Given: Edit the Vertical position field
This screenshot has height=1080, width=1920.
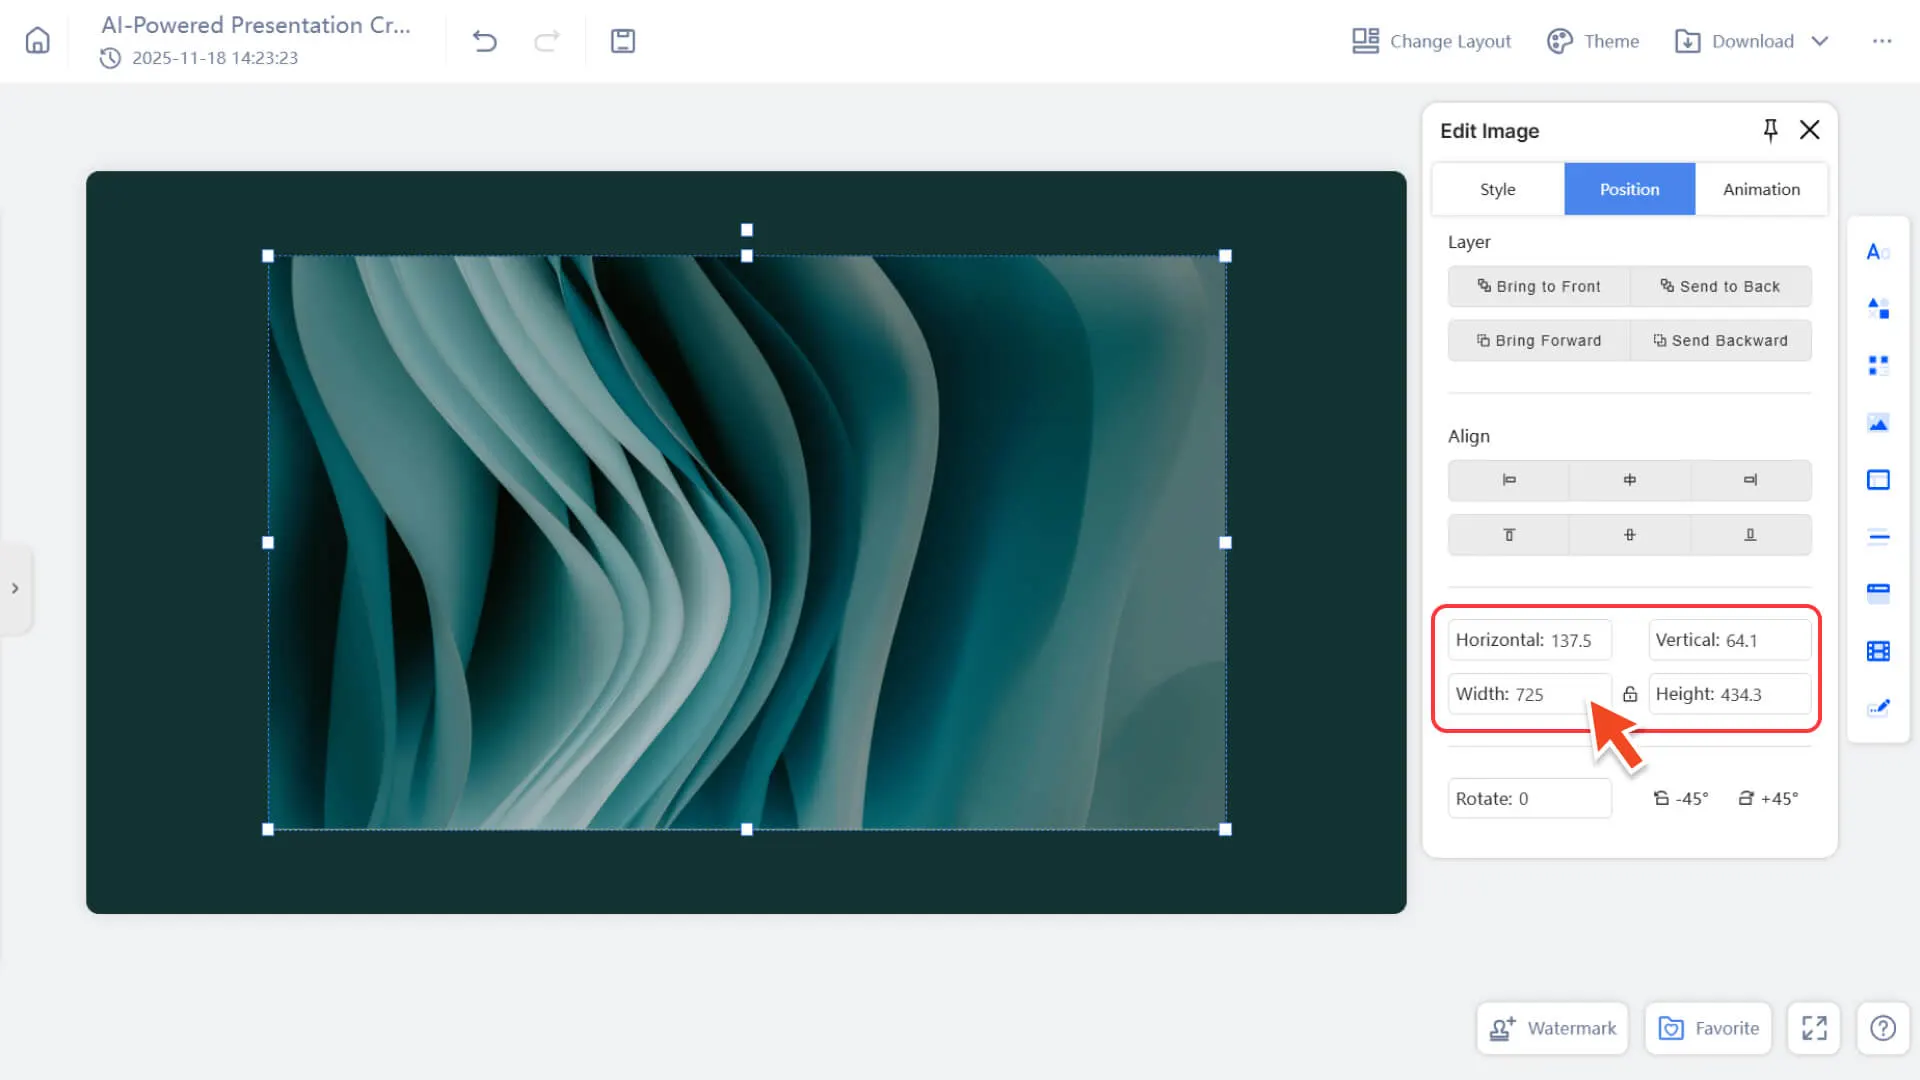Looking at the screenshot, I should [x=1730, y=640].
